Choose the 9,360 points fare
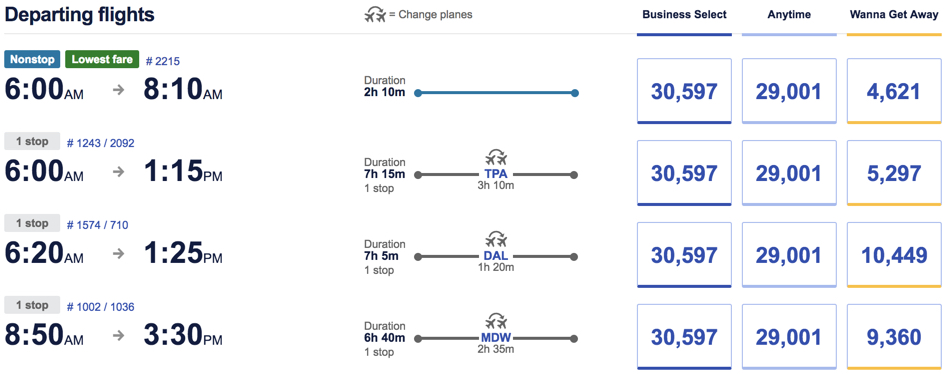The width and height of the screenshot is (947, 374). 894,337
